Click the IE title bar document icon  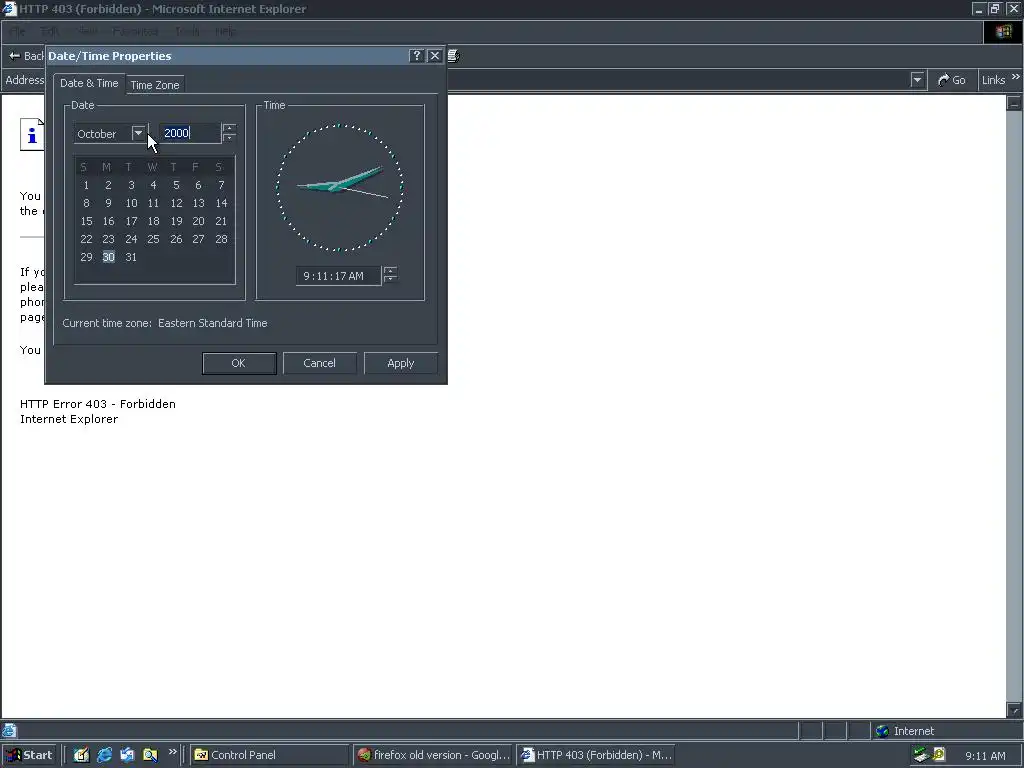[x=8, y=9]
